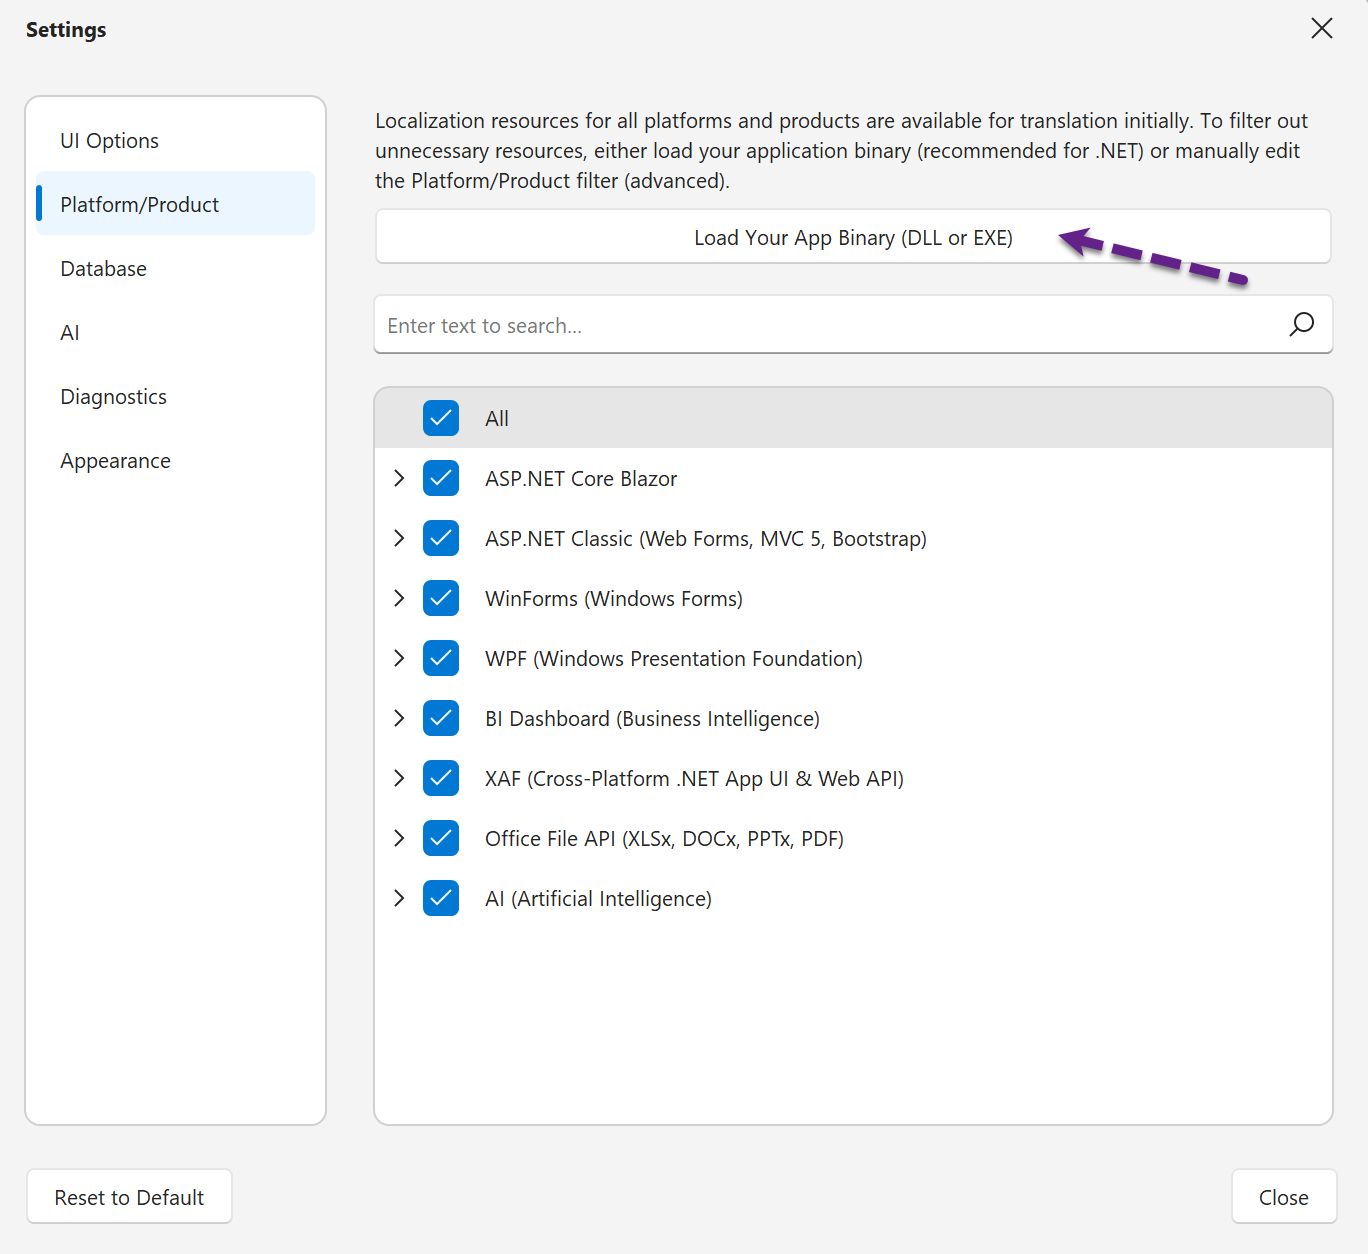1368x1254 pixels.
Task: Select the ASP.NET Core Blazor label
Action: click(x=581, y=479)
